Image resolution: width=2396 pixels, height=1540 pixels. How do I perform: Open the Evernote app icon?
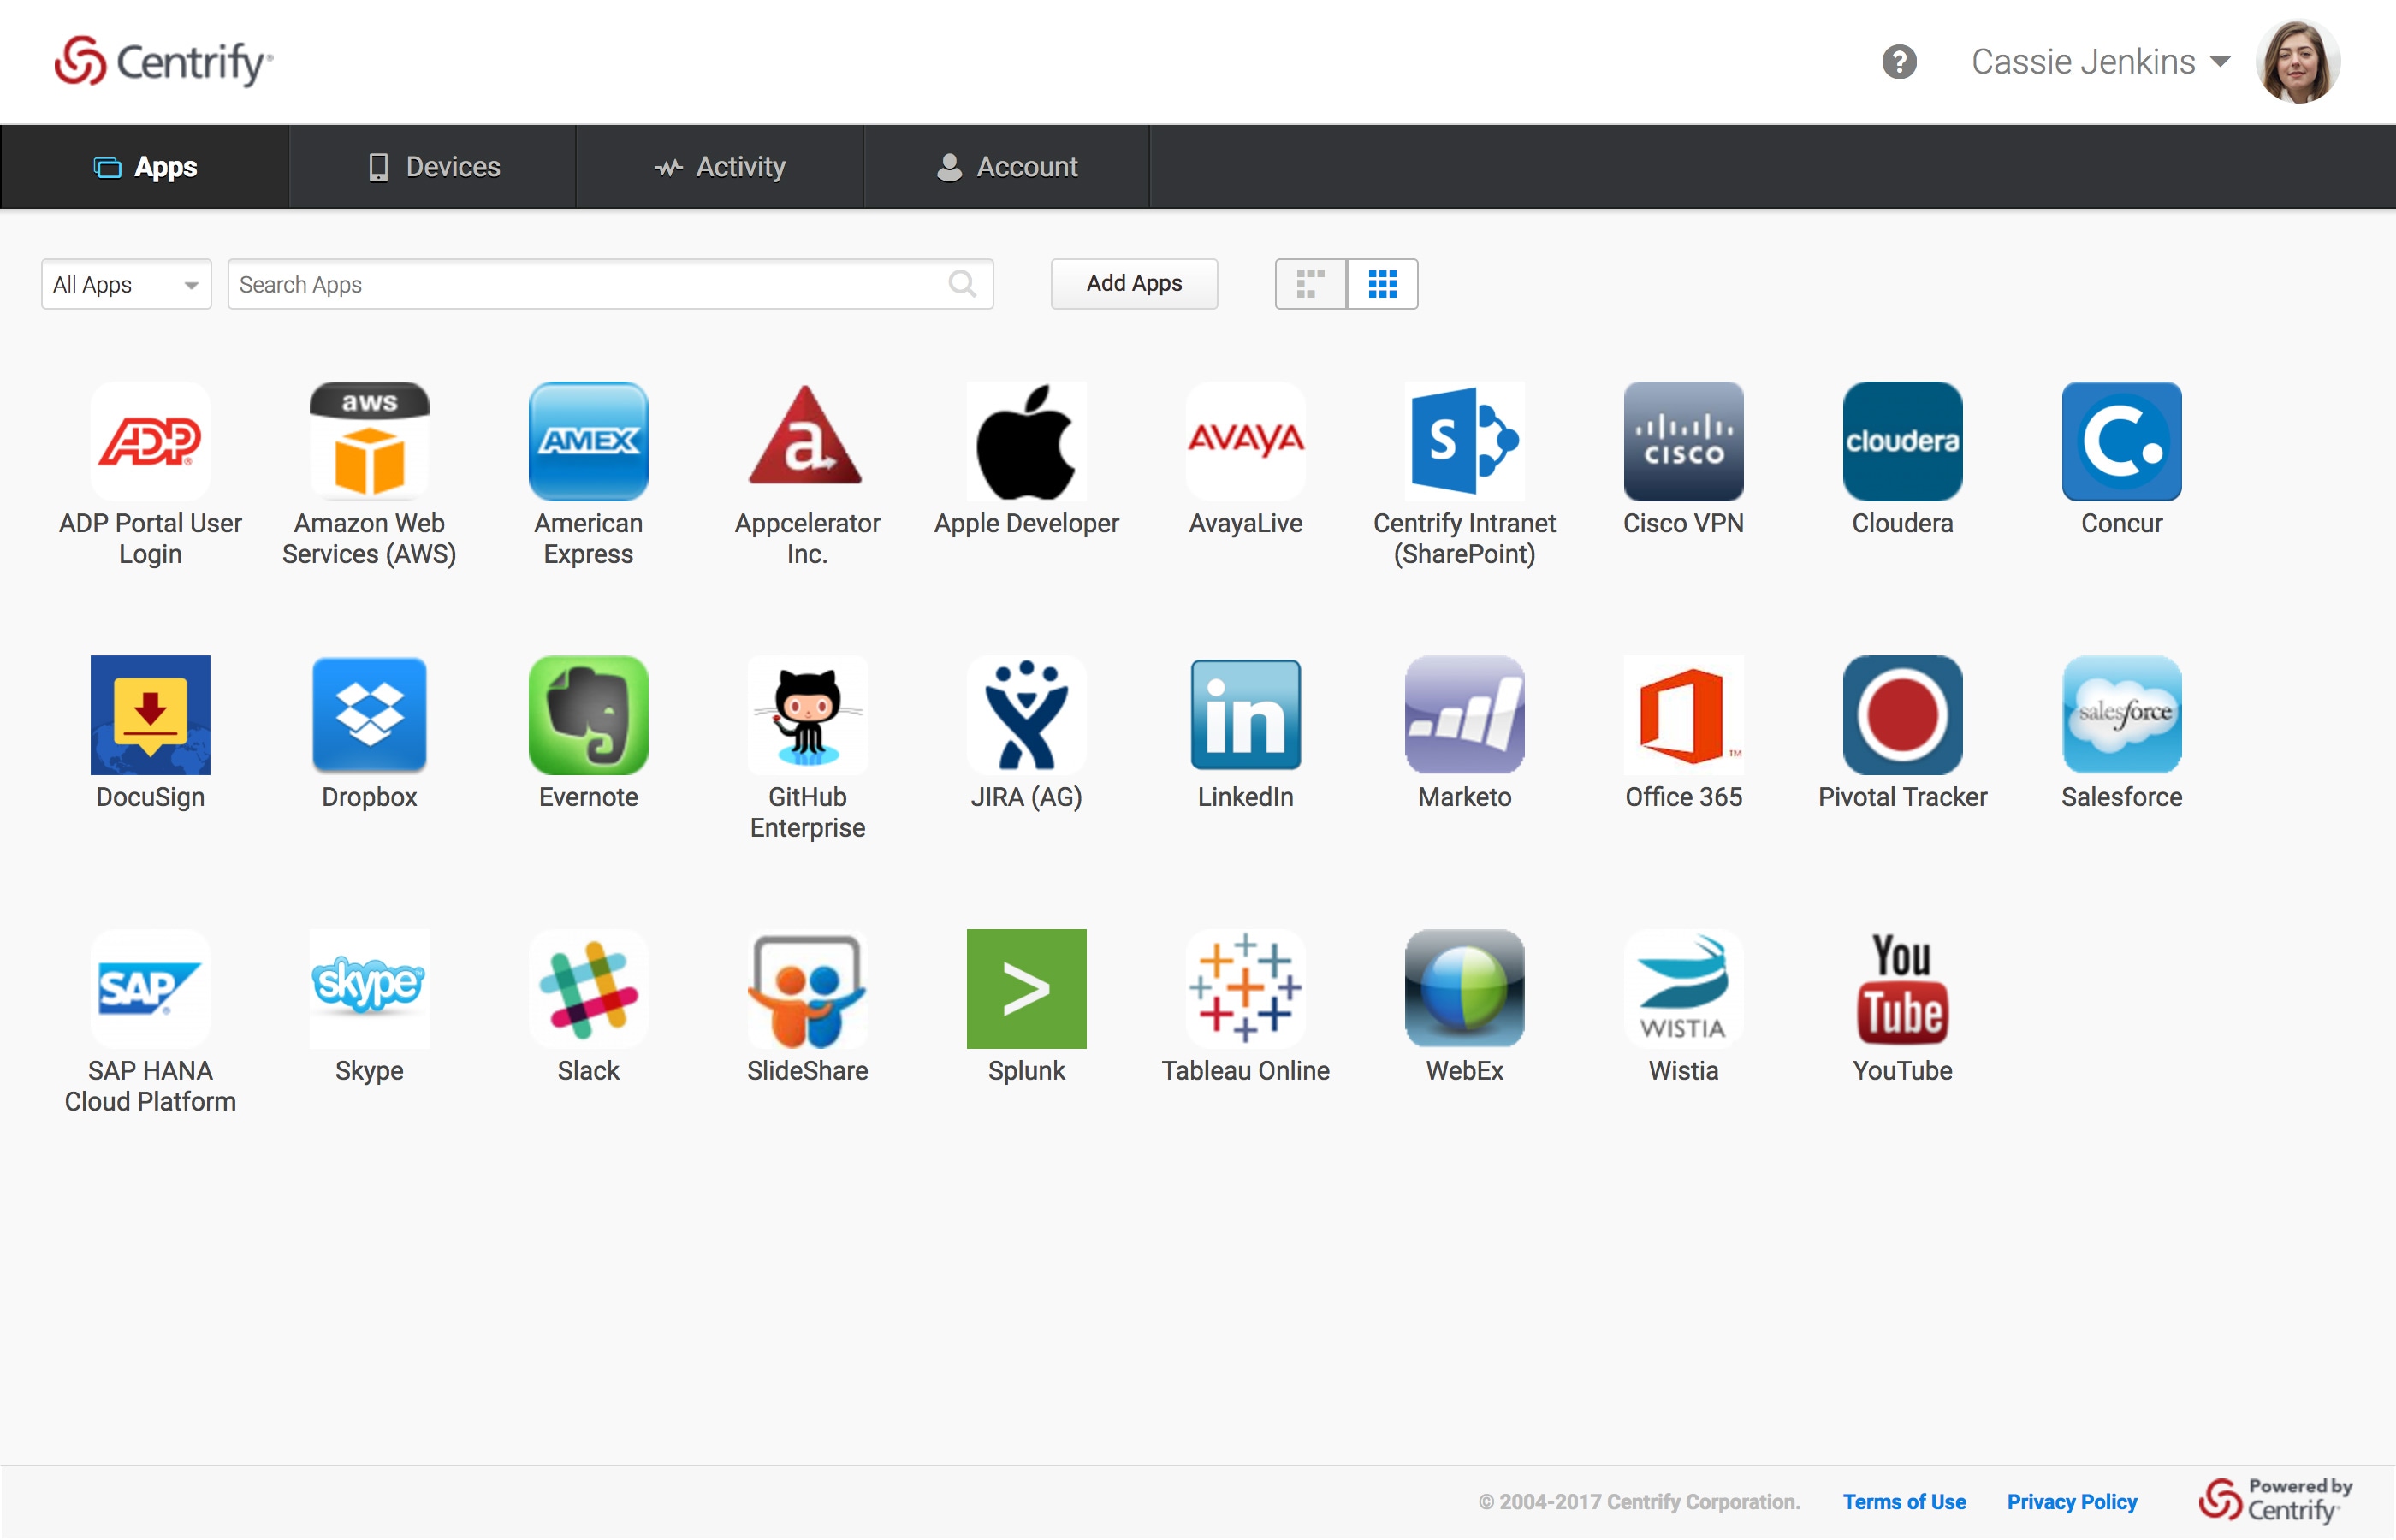click(x=588, y=715)
